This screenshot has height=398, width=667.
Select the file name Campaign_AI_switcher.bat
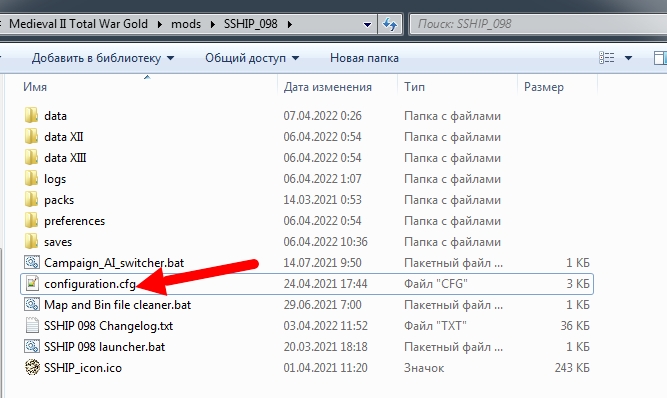[x=114, y=263]
